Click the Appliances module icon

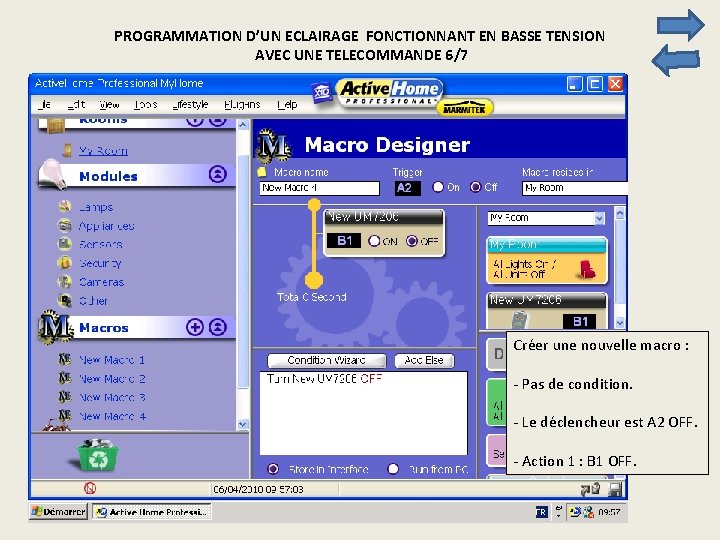[x=65, y=225]
